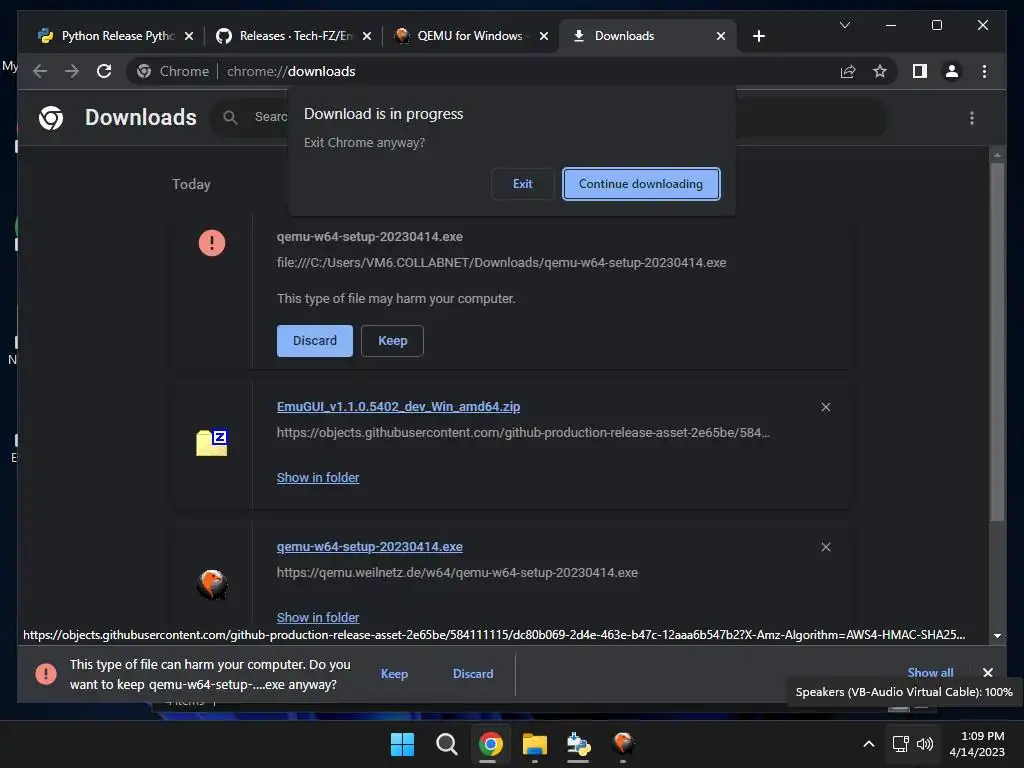Click the scroll down arrow at page bottom
The width and height of the screenshot is (1024, 768).
[x=997, y=635]
